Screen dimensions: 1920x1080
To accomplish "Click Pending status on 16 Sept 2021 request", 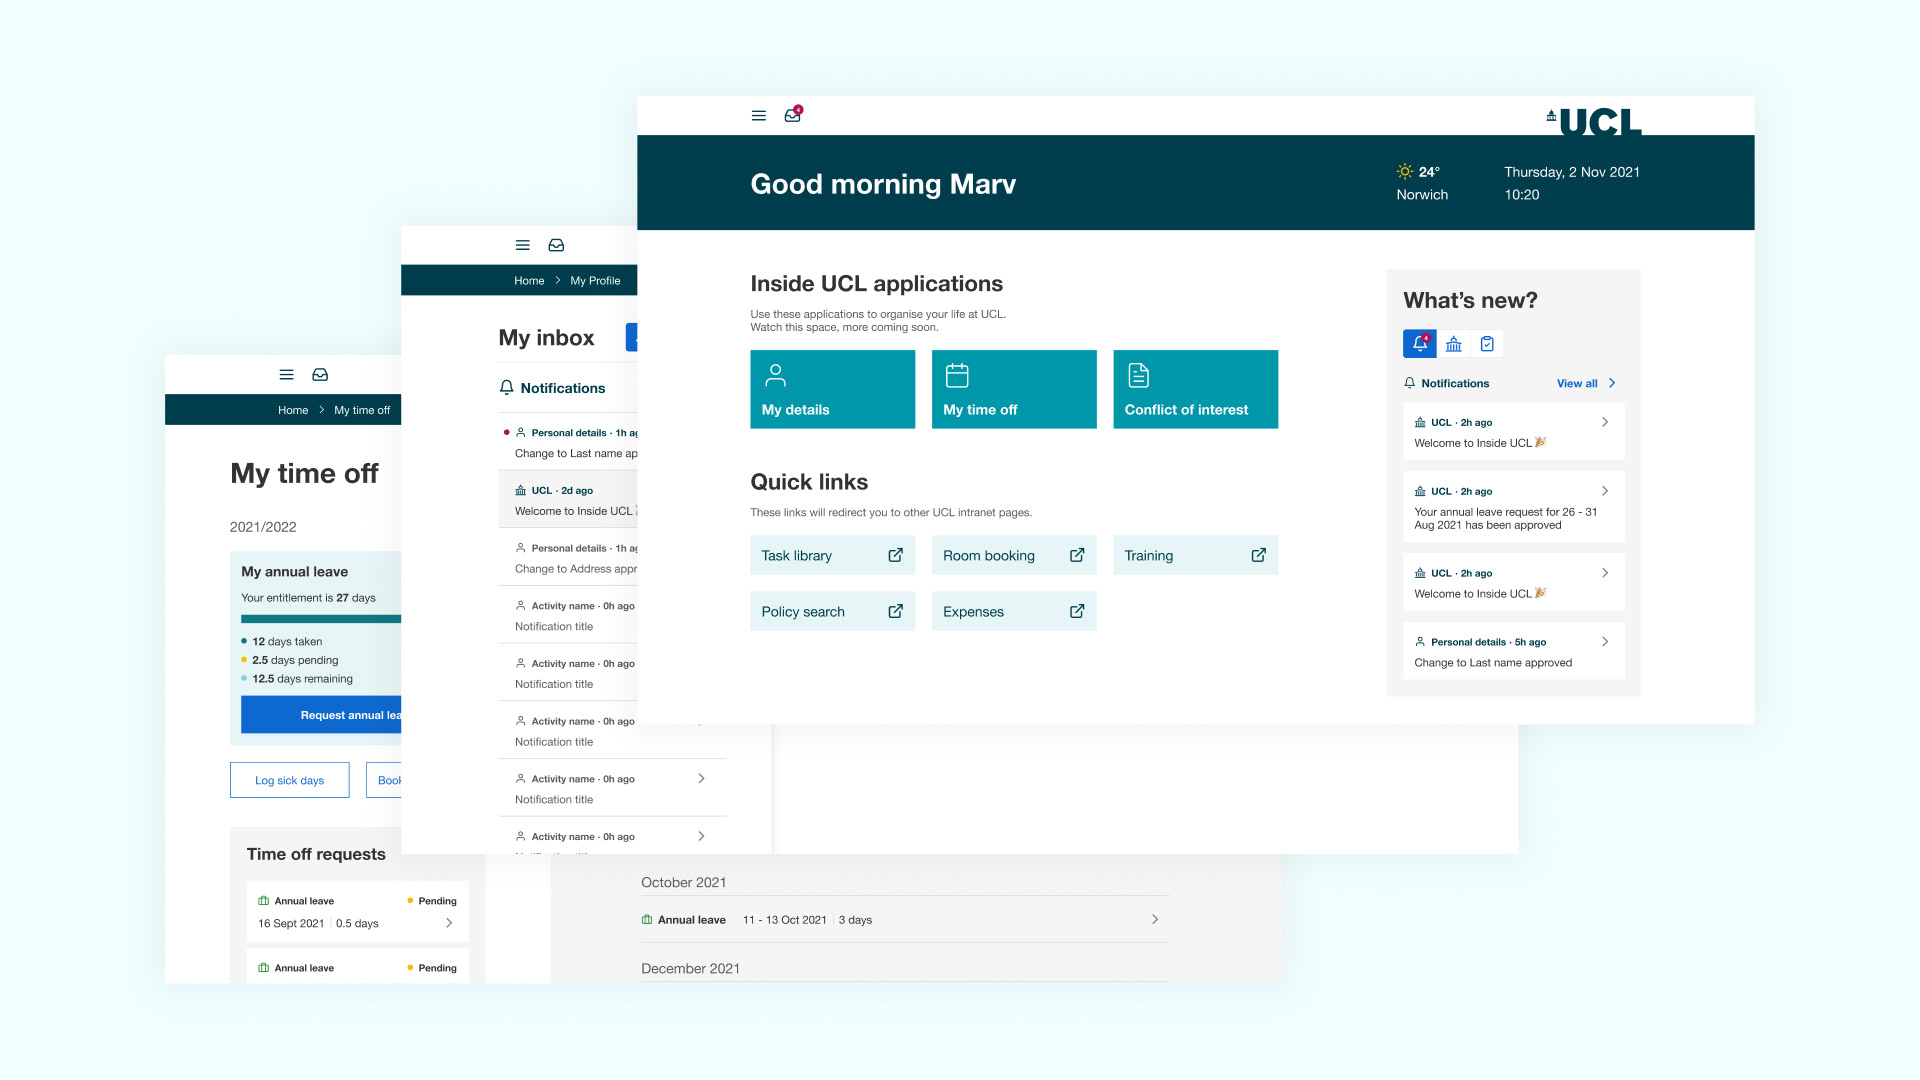I will click(432, 901).
